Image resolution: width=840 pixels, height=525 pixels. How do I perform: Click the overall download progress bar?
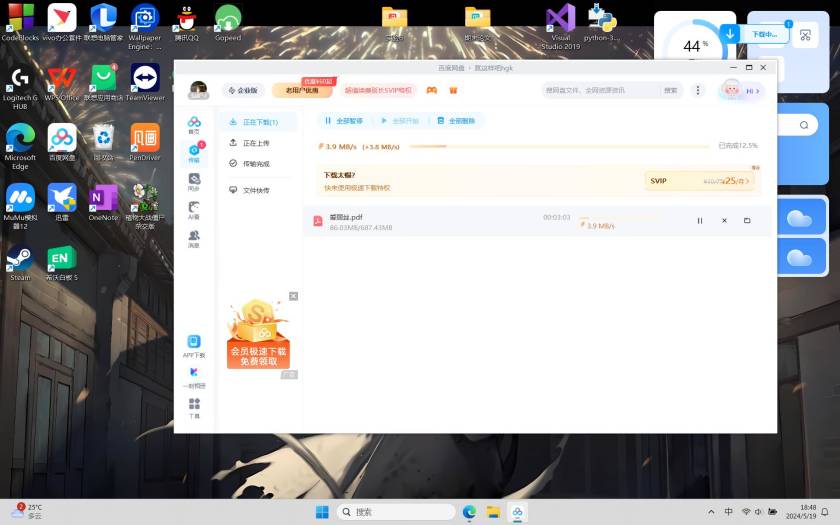coord(559,146)
